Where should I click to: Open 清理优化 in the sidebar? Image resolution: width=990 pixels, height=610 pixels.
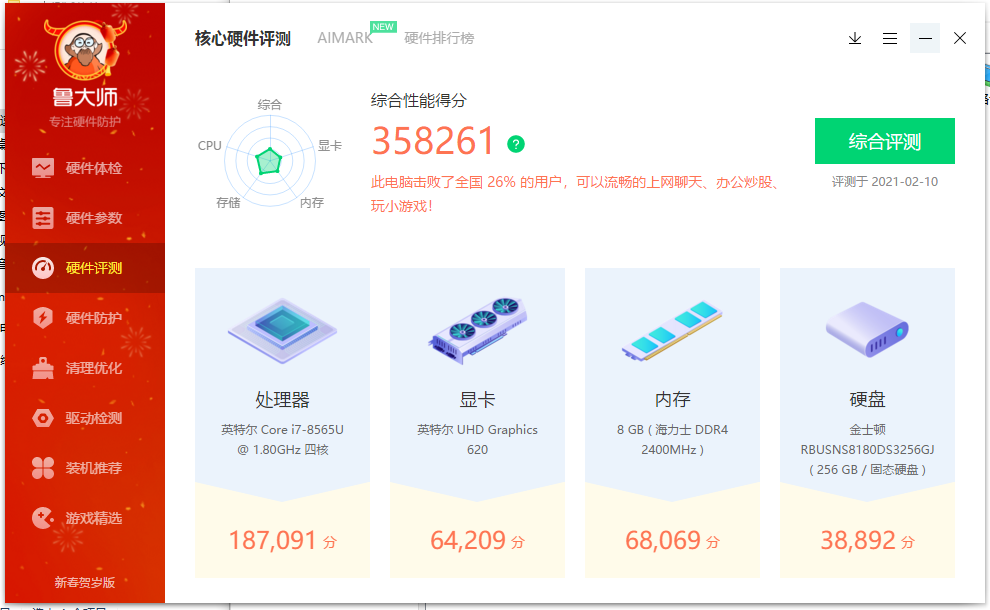[85, 368]
